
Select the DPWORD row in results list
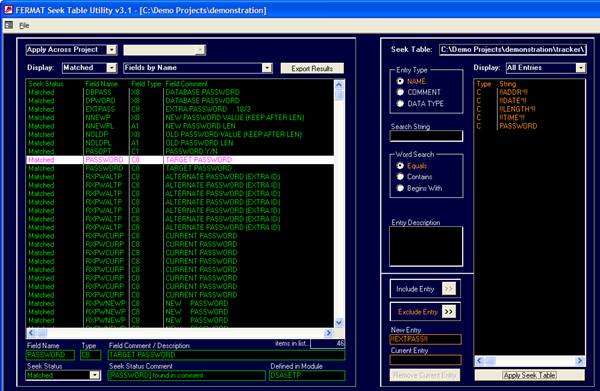[x=180, y=101]
